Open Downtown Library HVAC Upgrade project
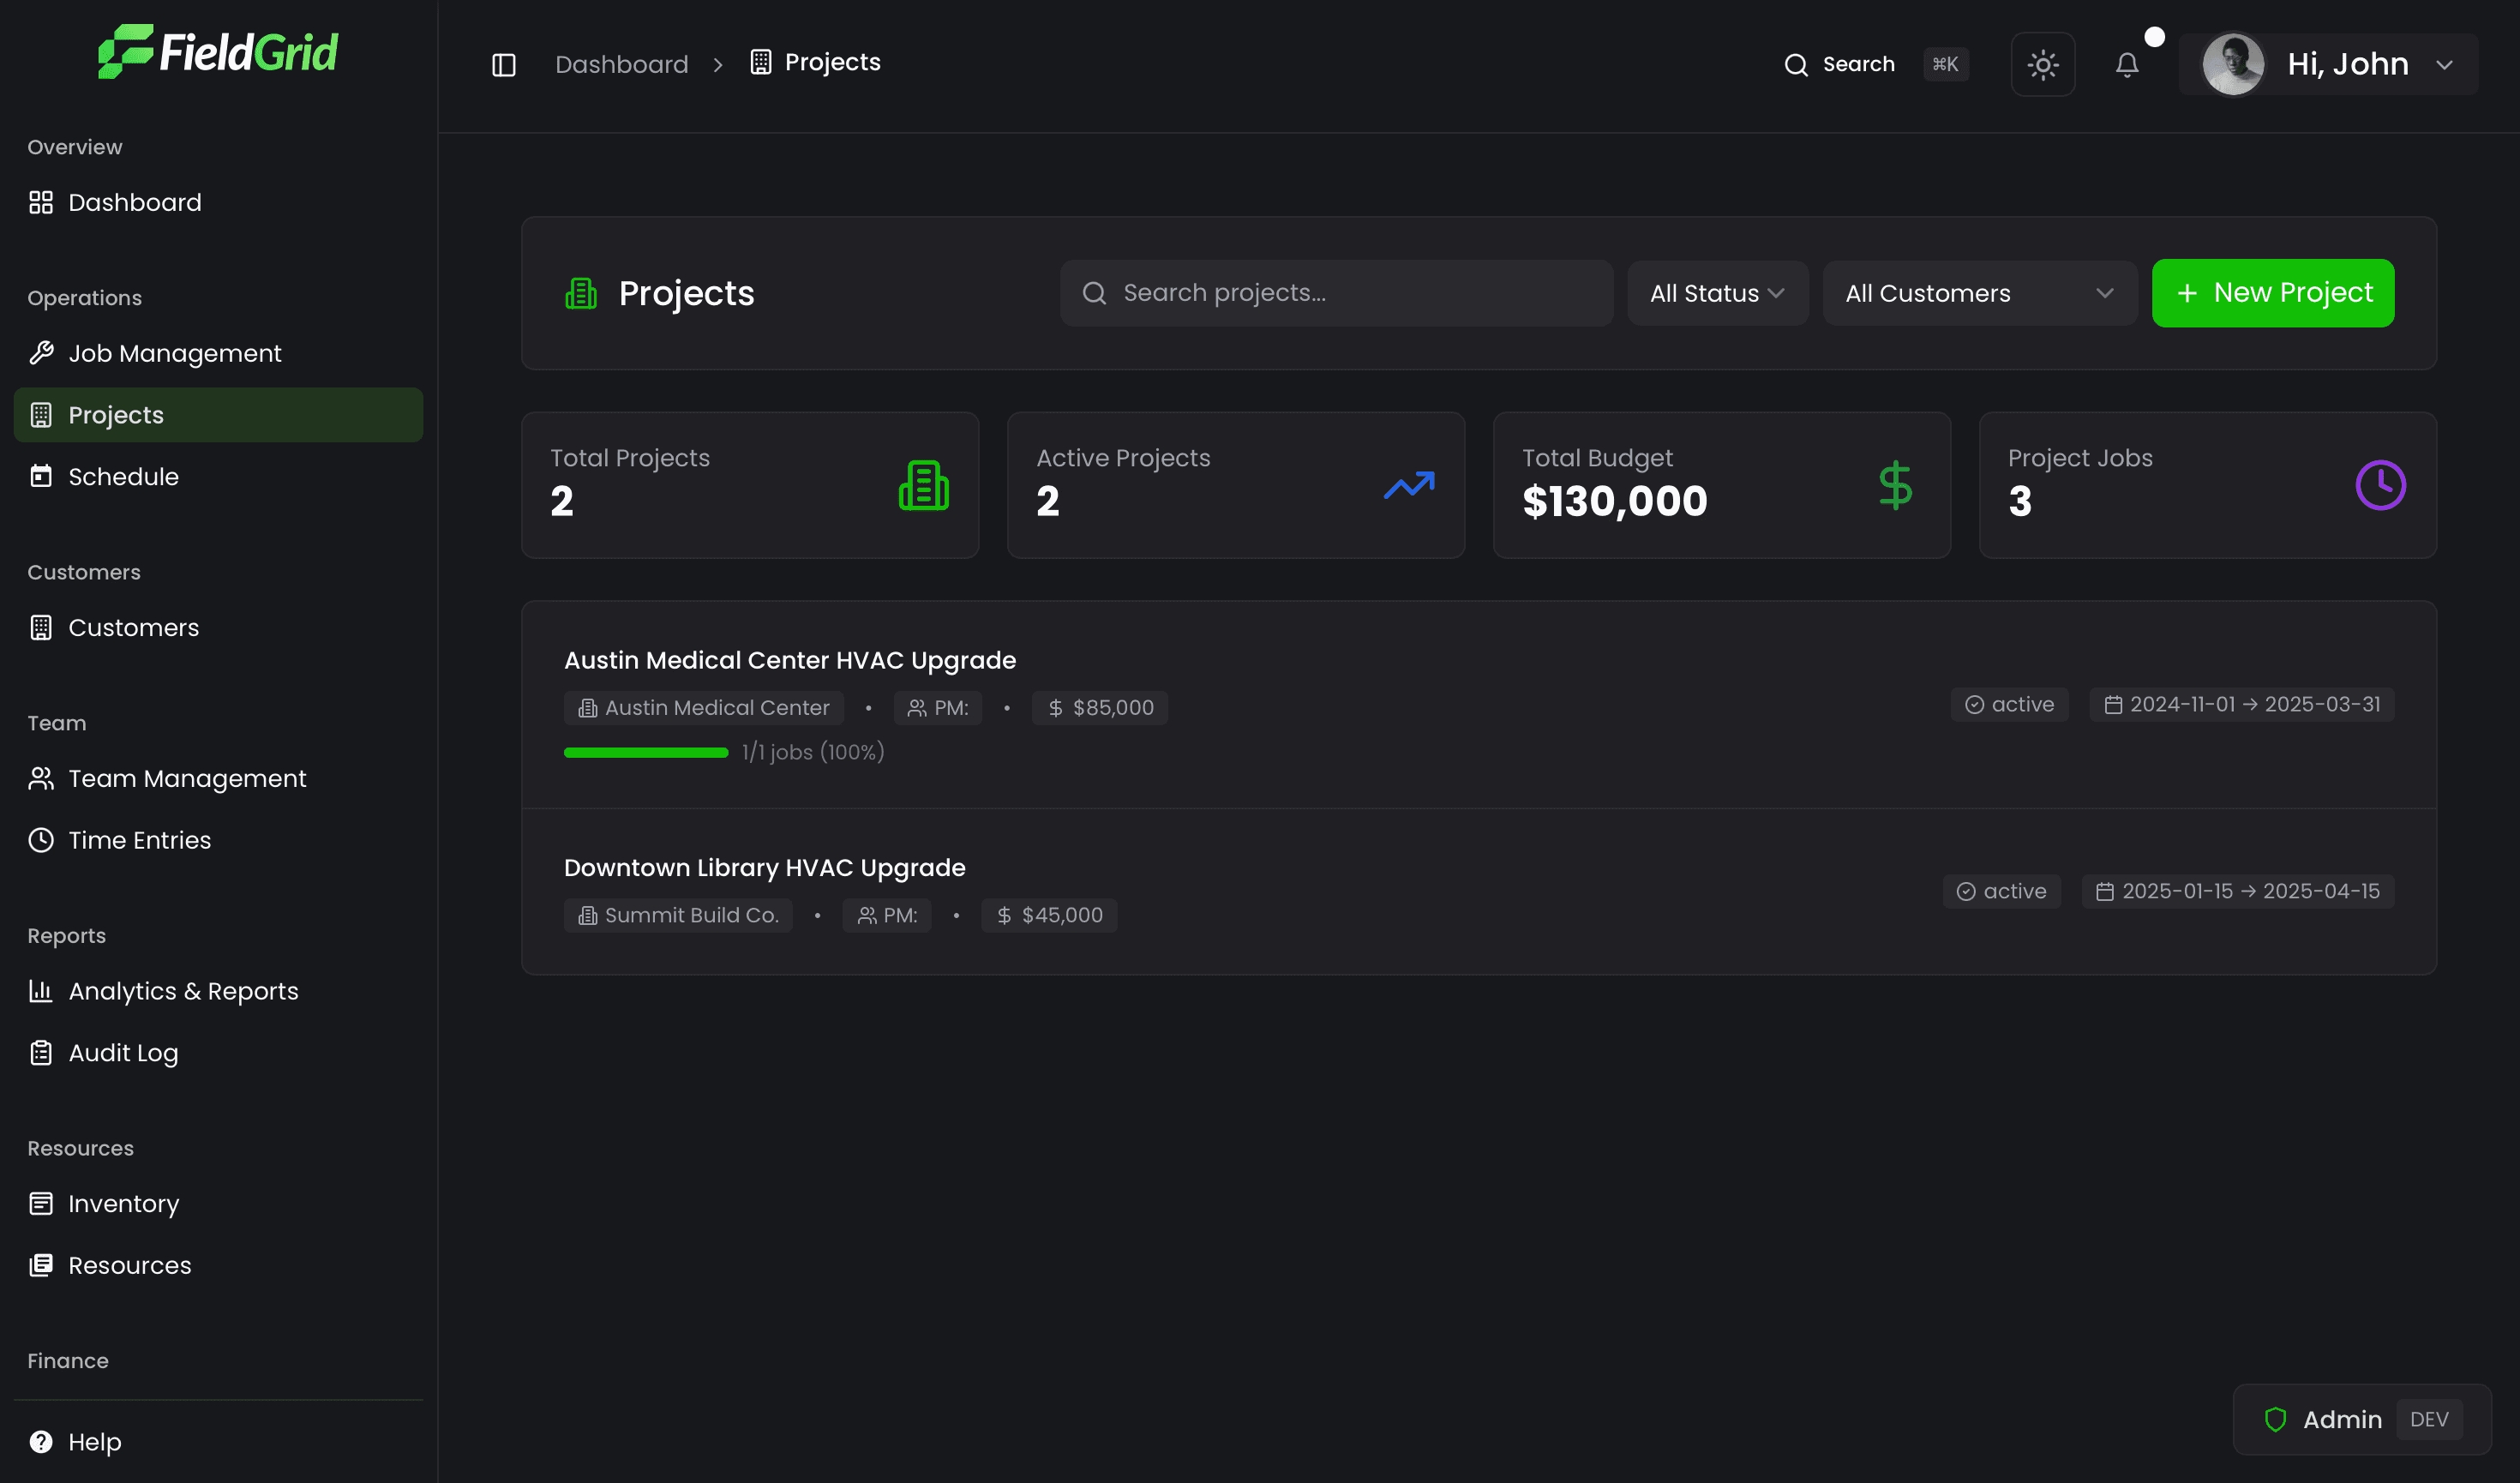 [765, 868]
